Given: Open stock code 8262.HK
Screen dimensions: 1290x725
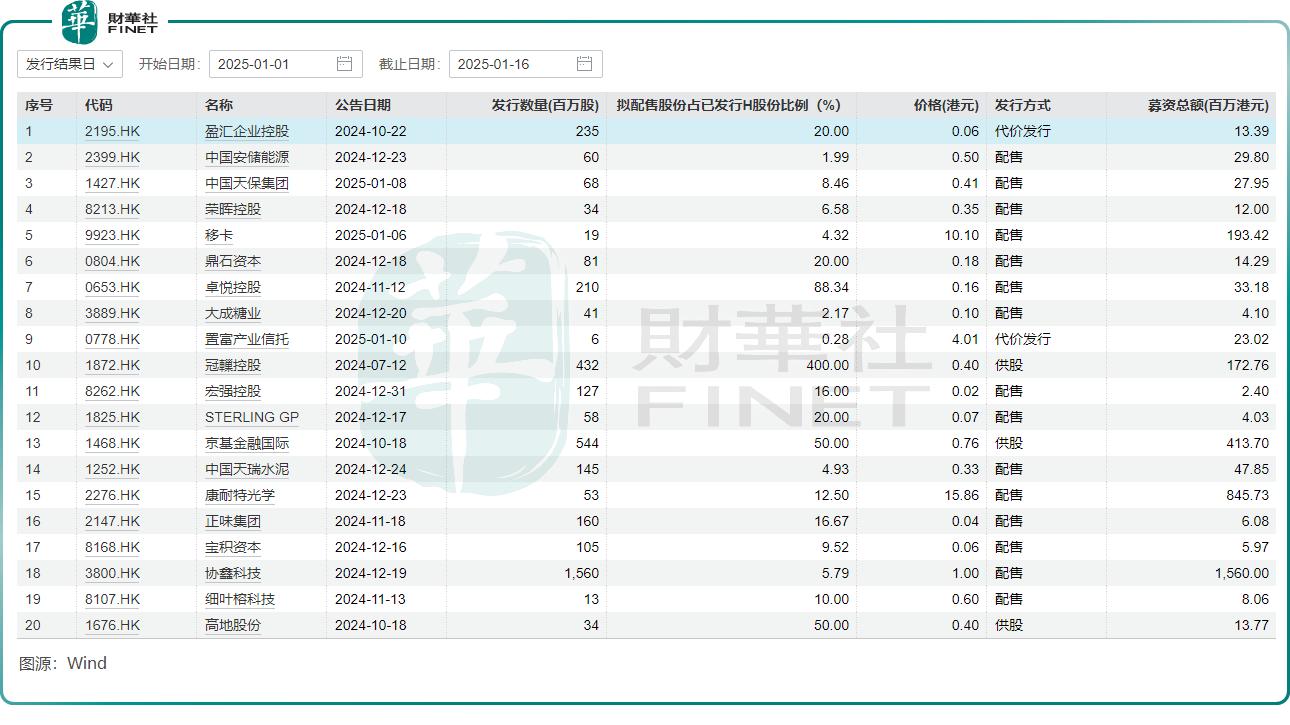Looking at the screenshot, I should pyautogui.click(x=113, y=391).
